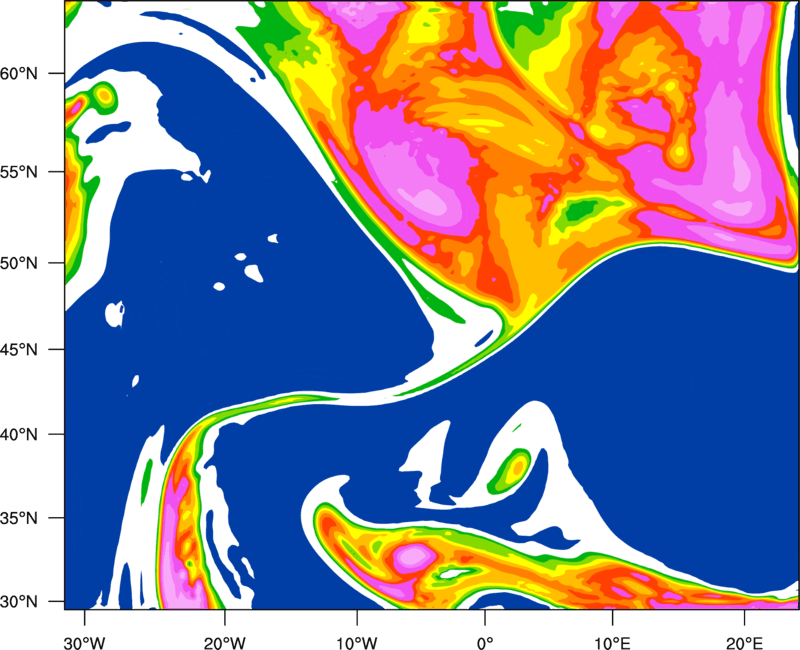Click the 10°W longitude label

click(357, 643)
